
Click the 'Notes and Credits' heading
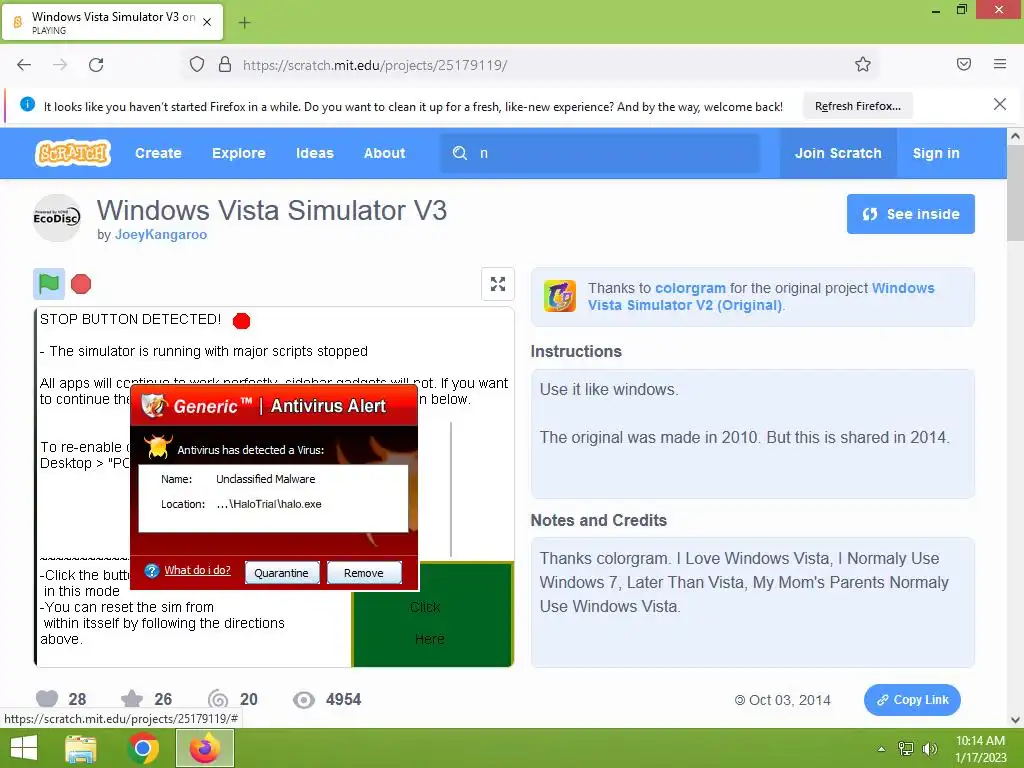coord(598,520)
